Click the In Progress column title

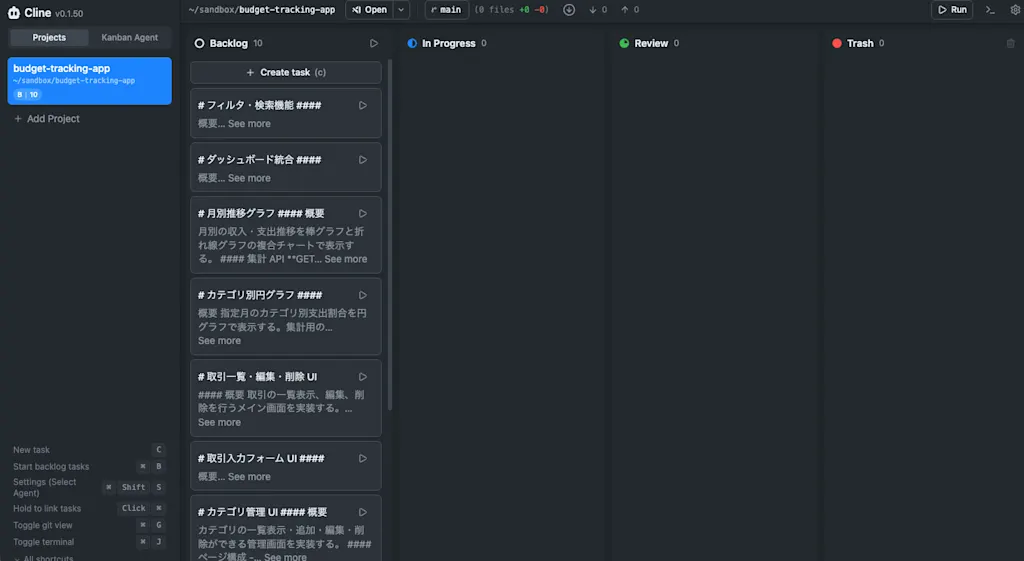[449, 43]
